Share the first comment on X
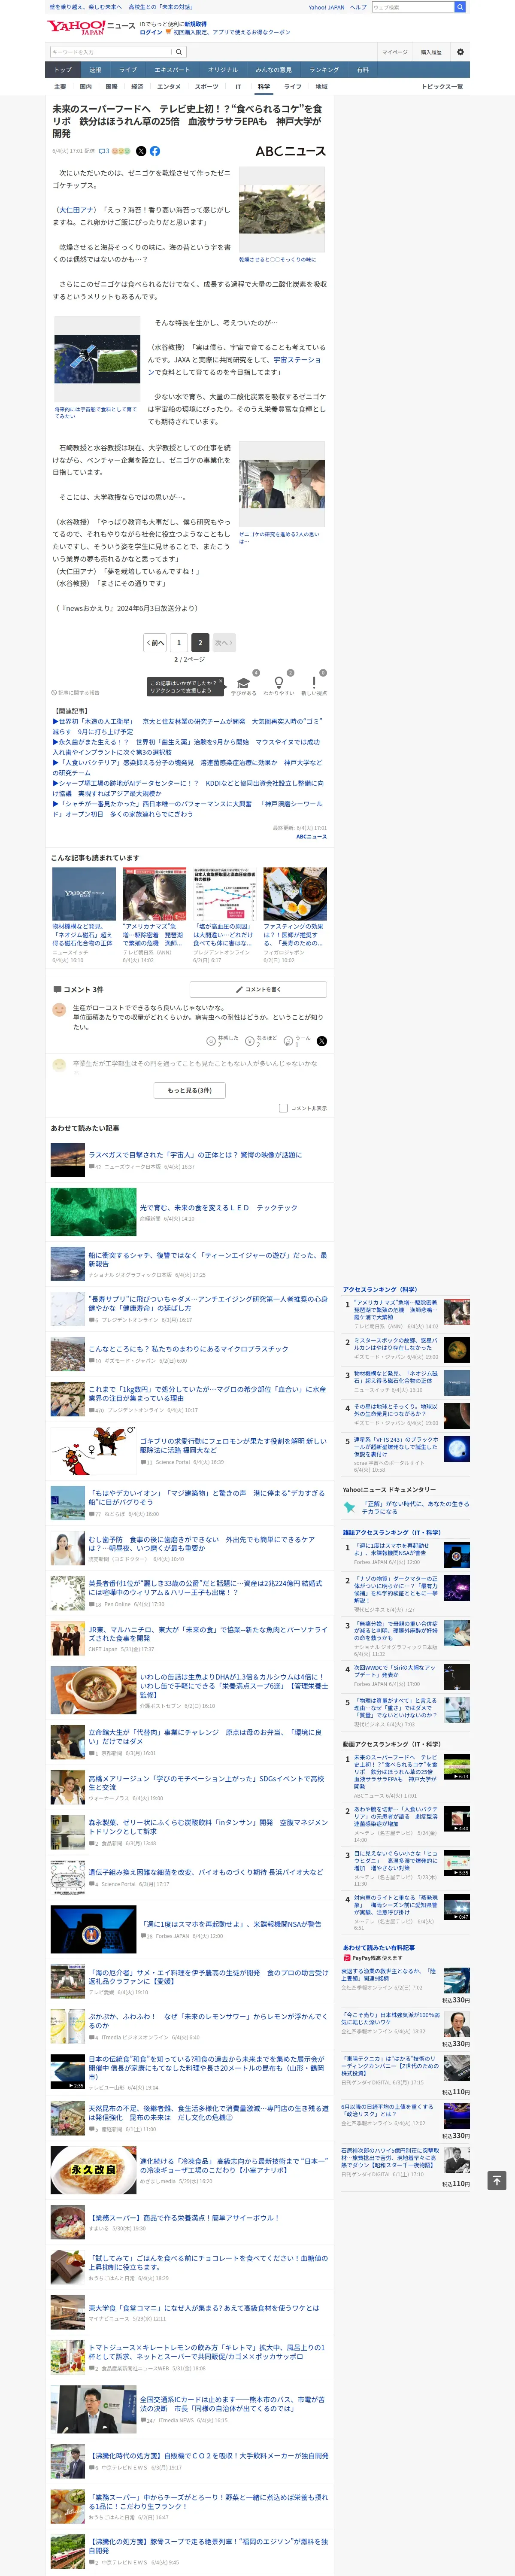Image resolution: width=515 pixels, height=2576 pixels. point(322,1041)
